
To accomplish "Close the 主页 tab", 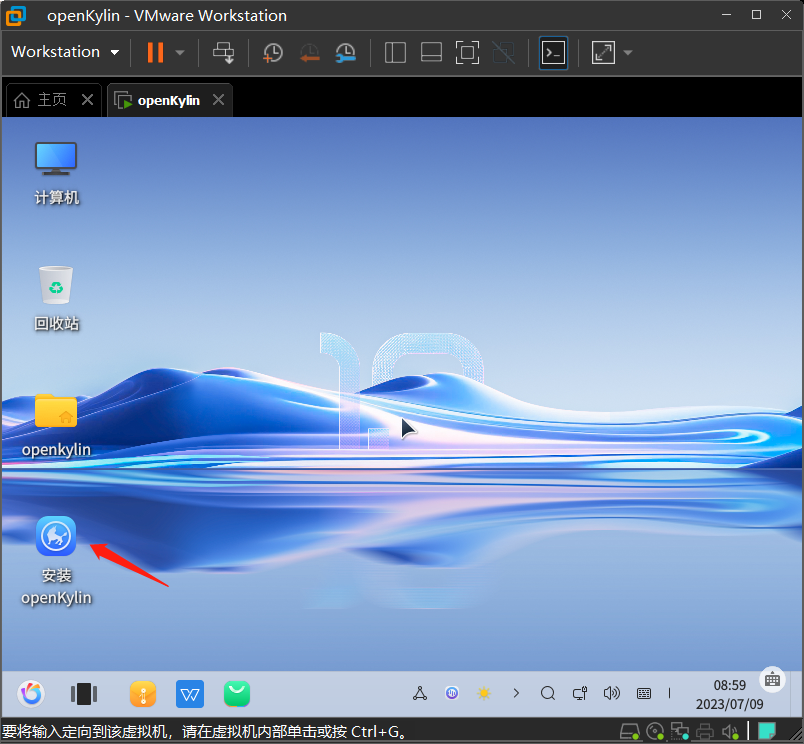I will tap(88, 99).
